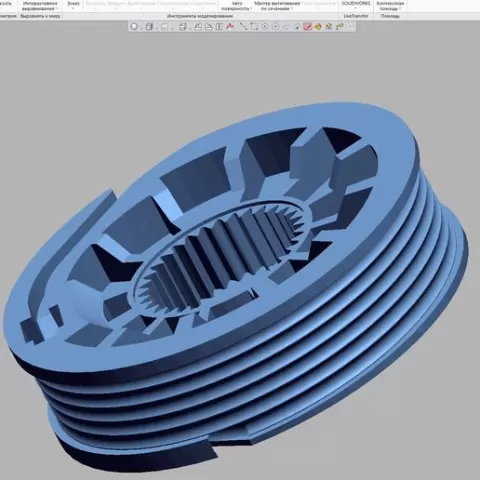Screen dimensions: 480x480
Task: Expand the Мастер вытягивания по сечениям dropdown
Action: coord(277,6)
